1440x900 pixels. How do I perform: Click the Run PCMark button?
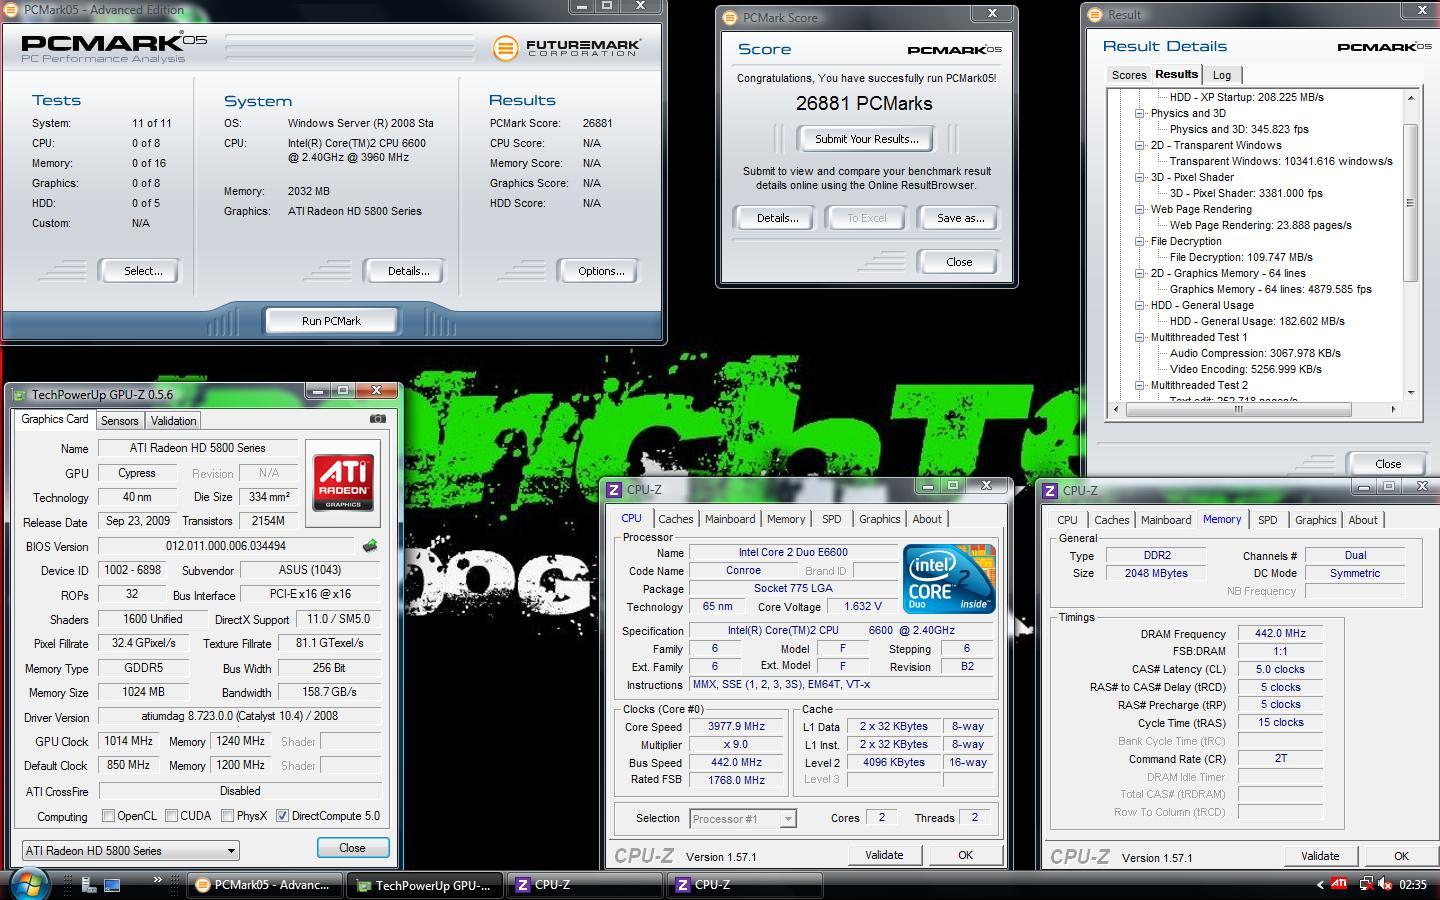331,321
